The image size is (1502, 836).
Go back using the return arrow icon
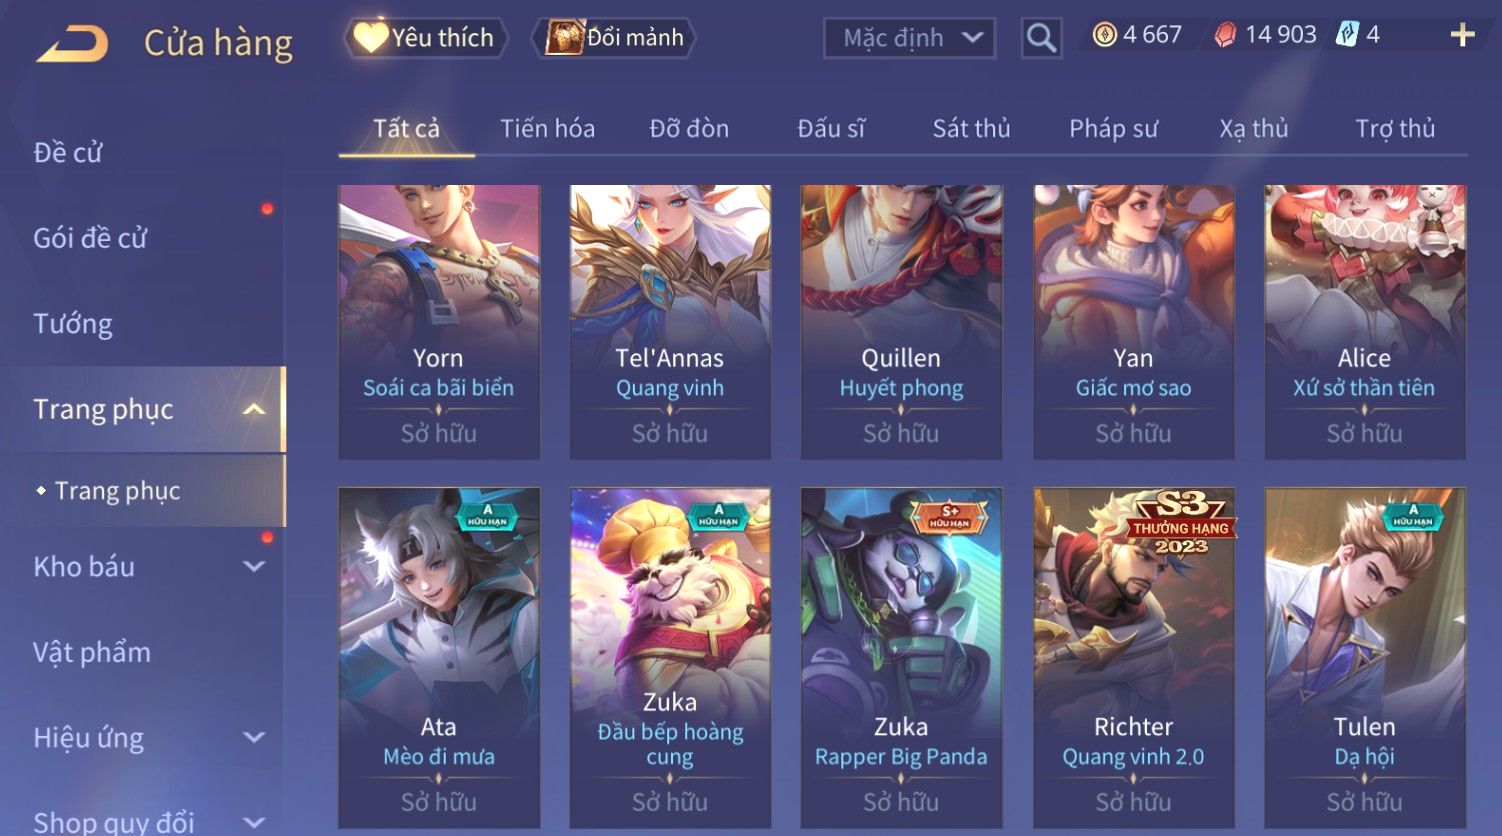coord(72,45)
